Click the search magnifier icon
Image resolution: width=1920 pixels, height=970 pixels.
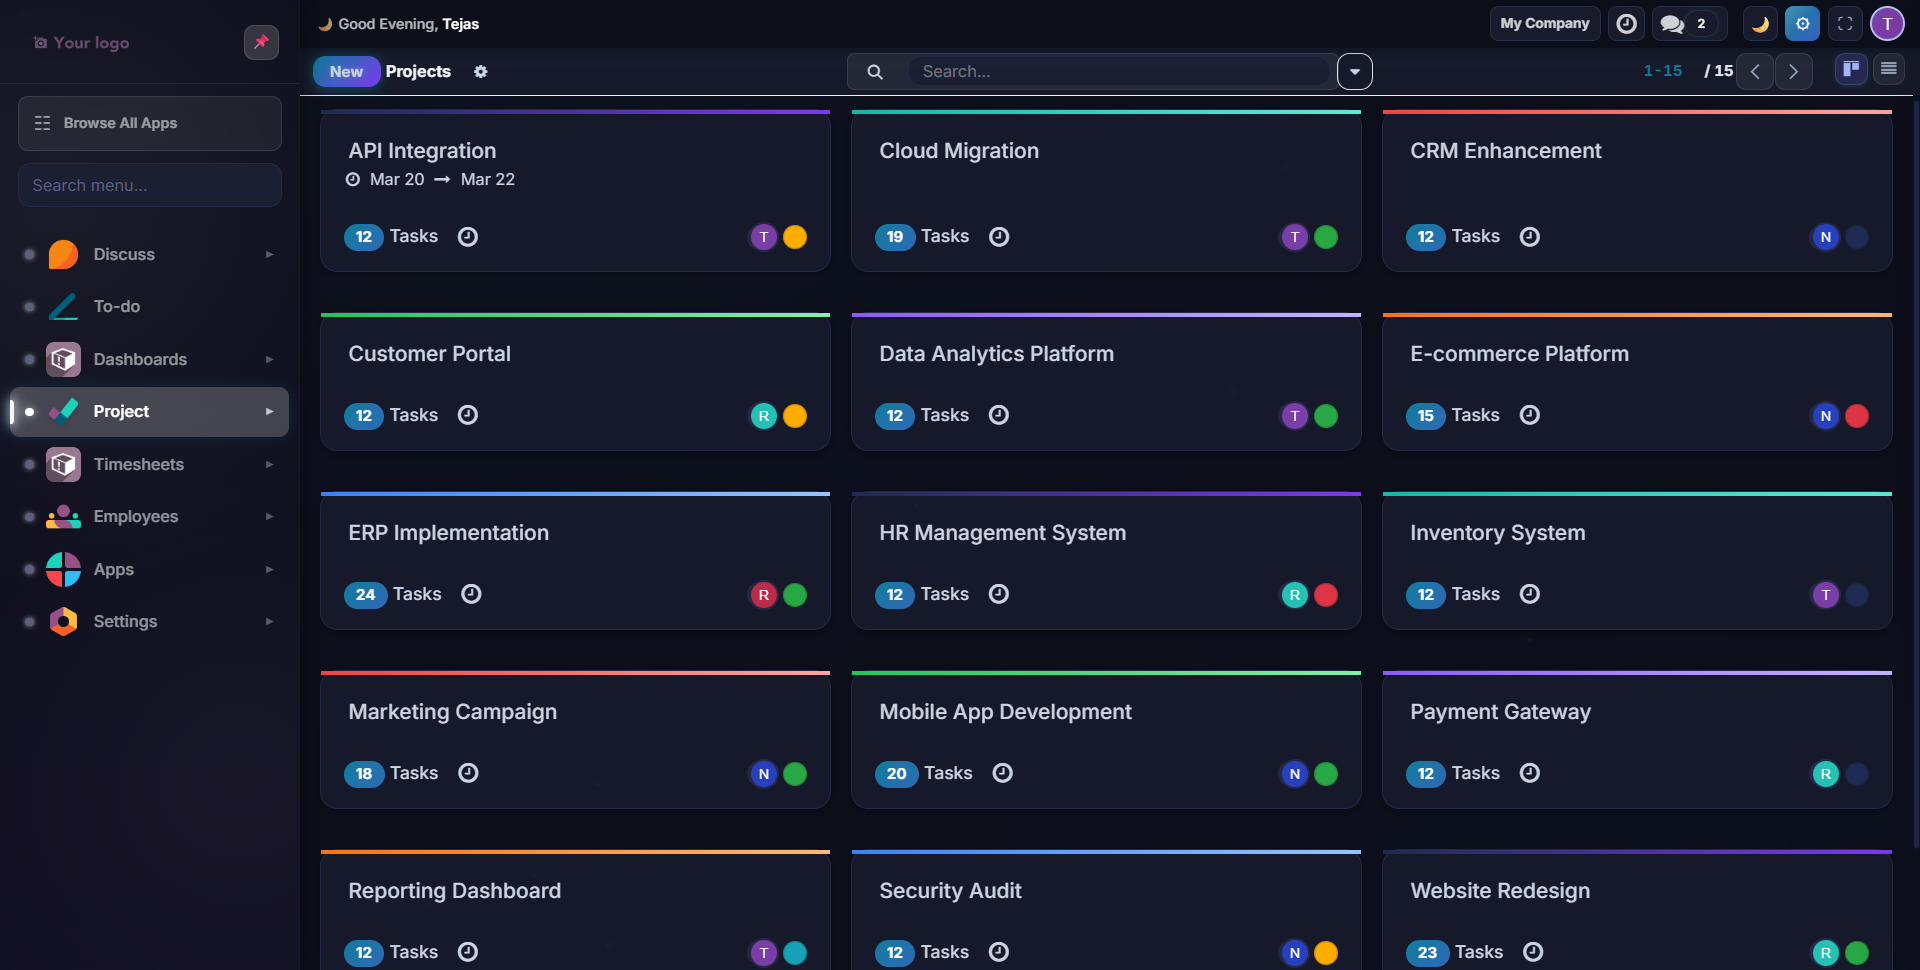tap(875, 72)
